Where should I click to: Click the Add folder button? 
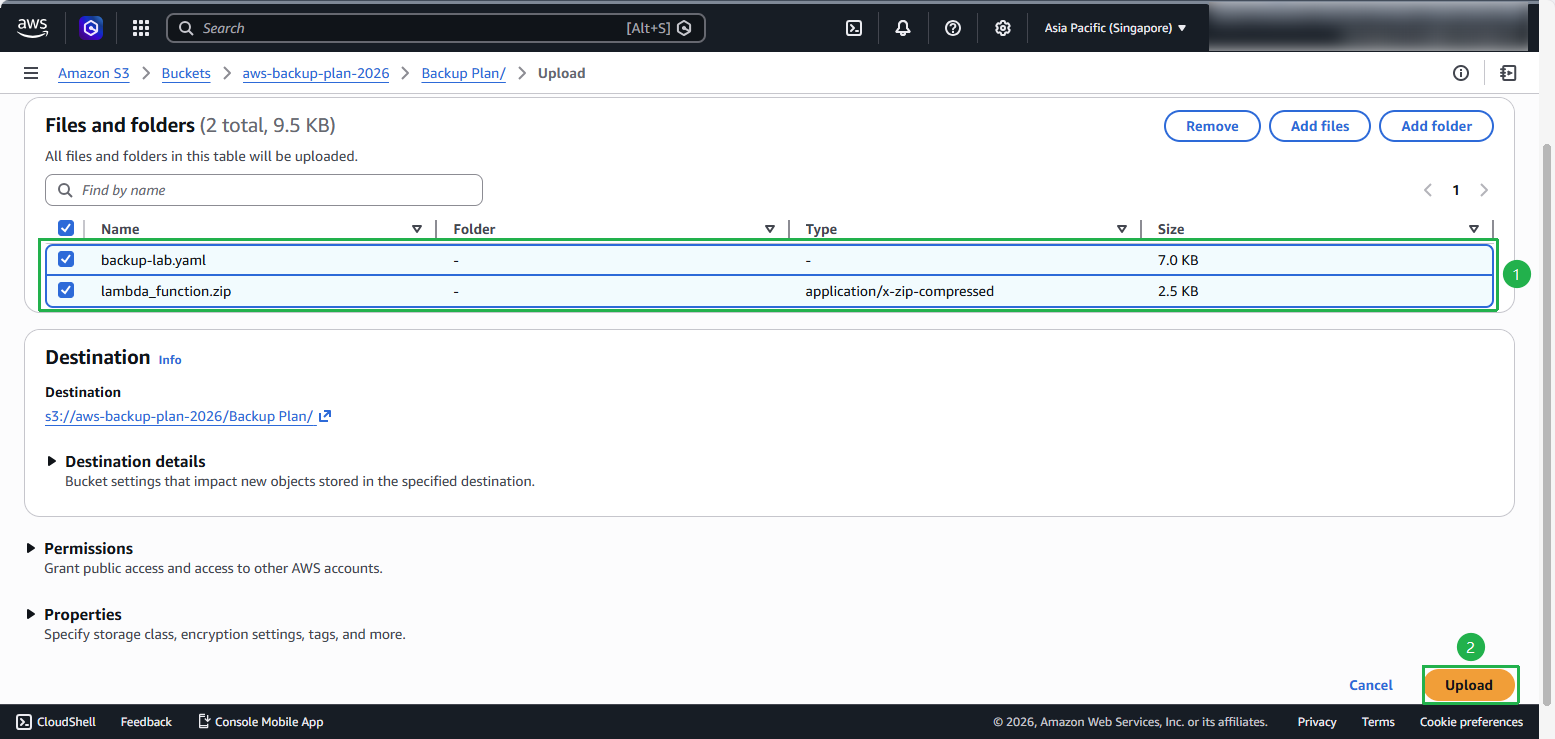pyautogui.click(x=1436, y=126)
